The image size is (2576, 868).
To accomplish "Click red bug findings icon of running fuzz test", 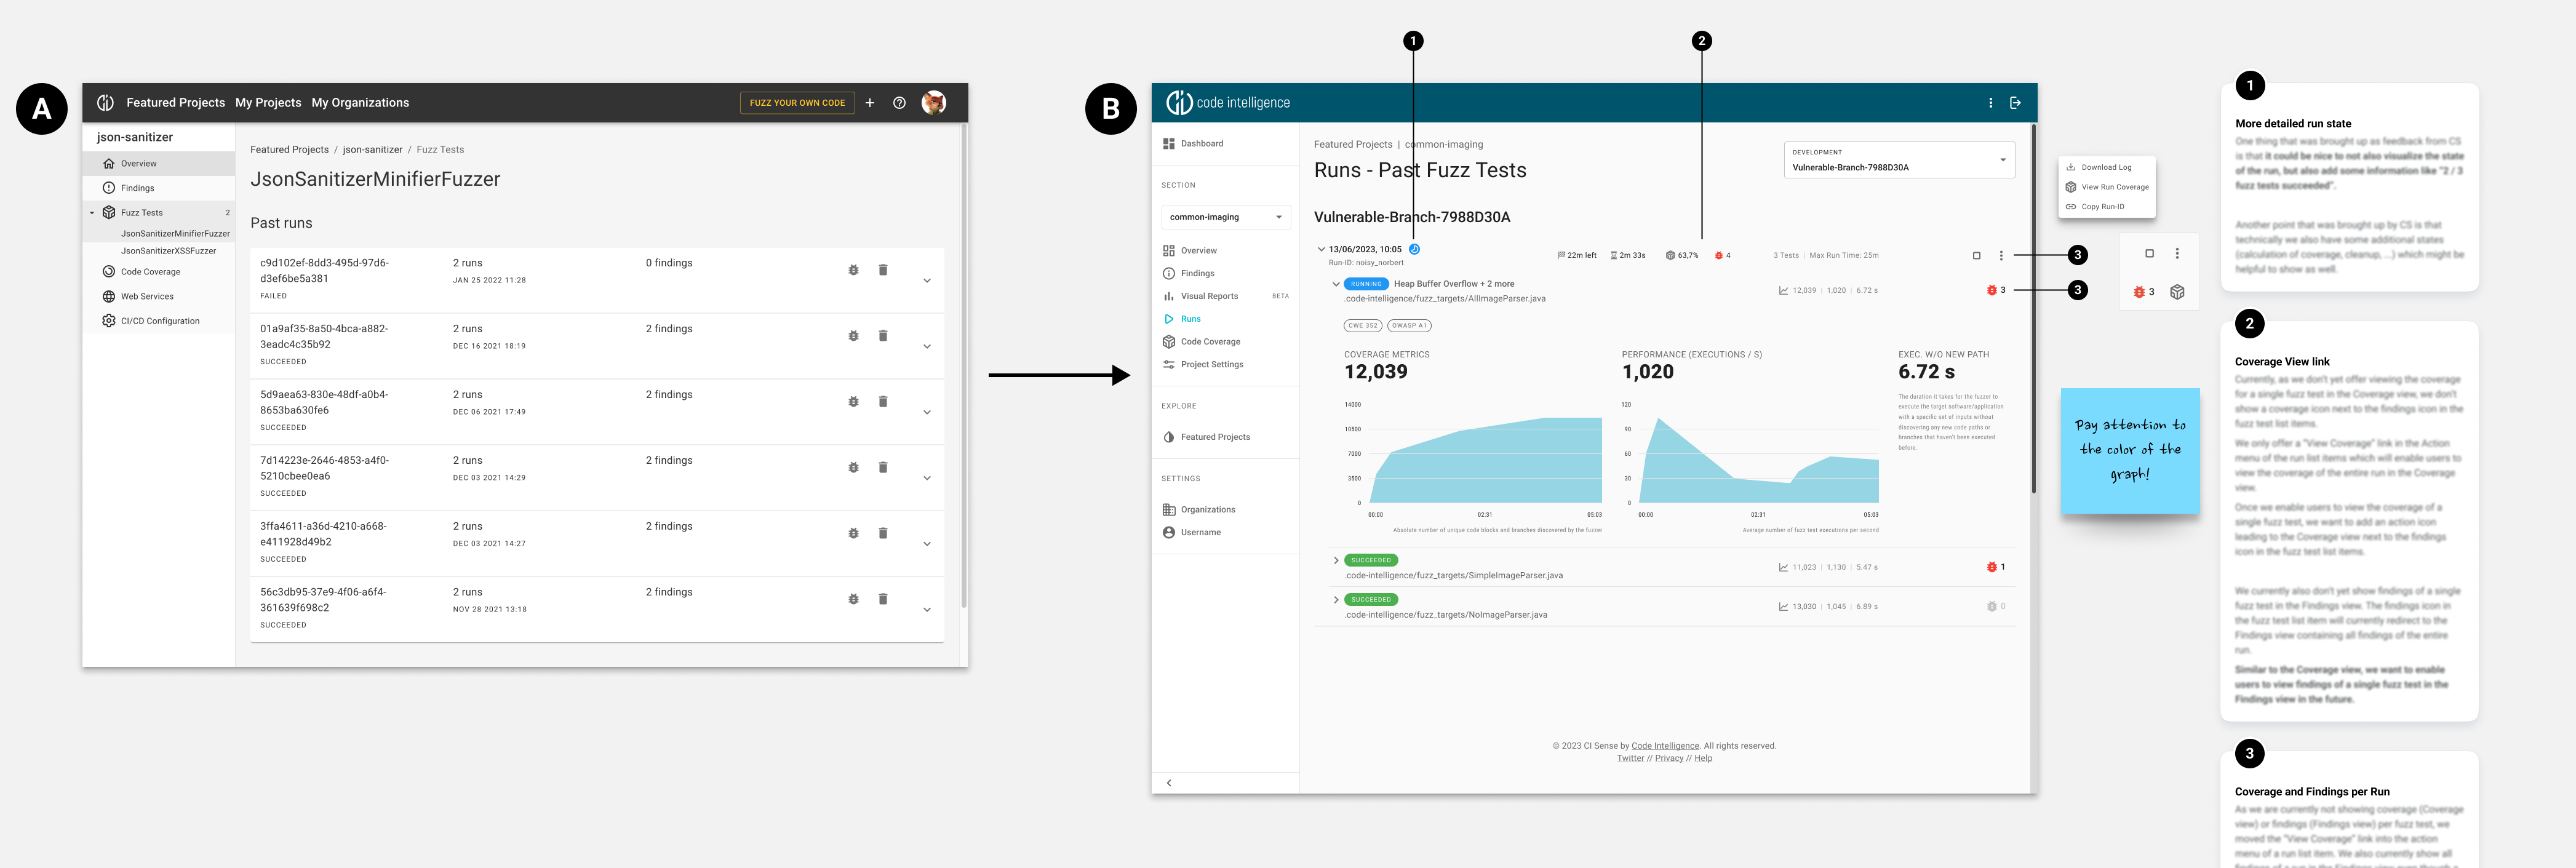I will 1991,290.
